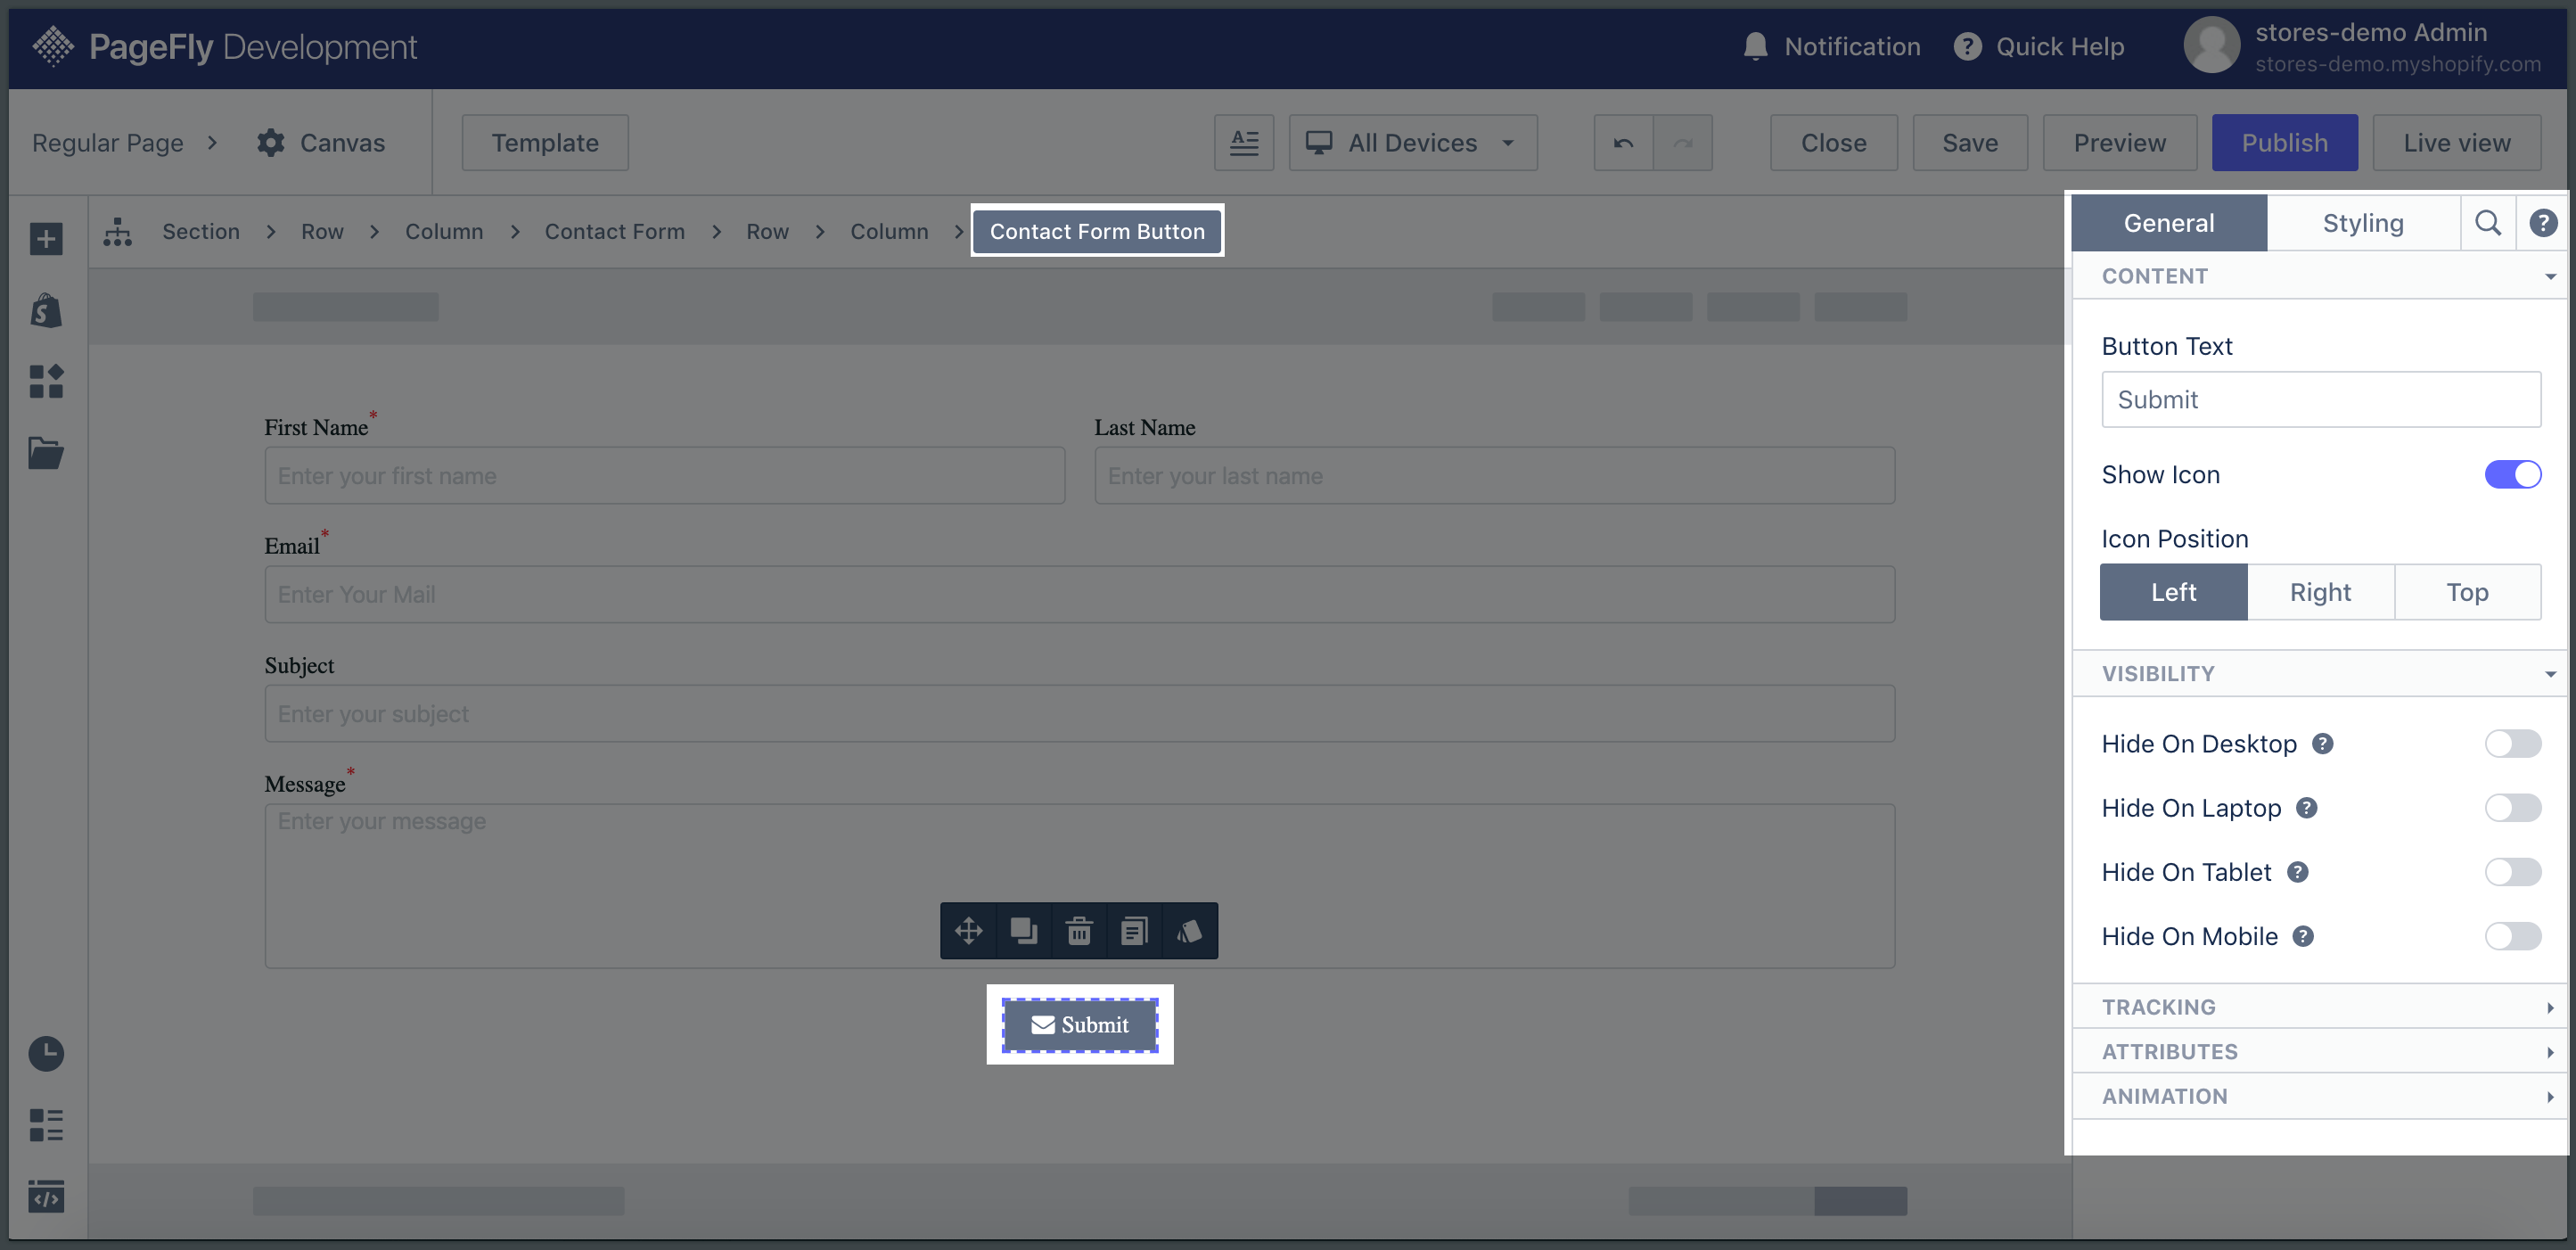Click the Canvas settings gear icon
The image size is (2576, 1250).
point(270,143)
